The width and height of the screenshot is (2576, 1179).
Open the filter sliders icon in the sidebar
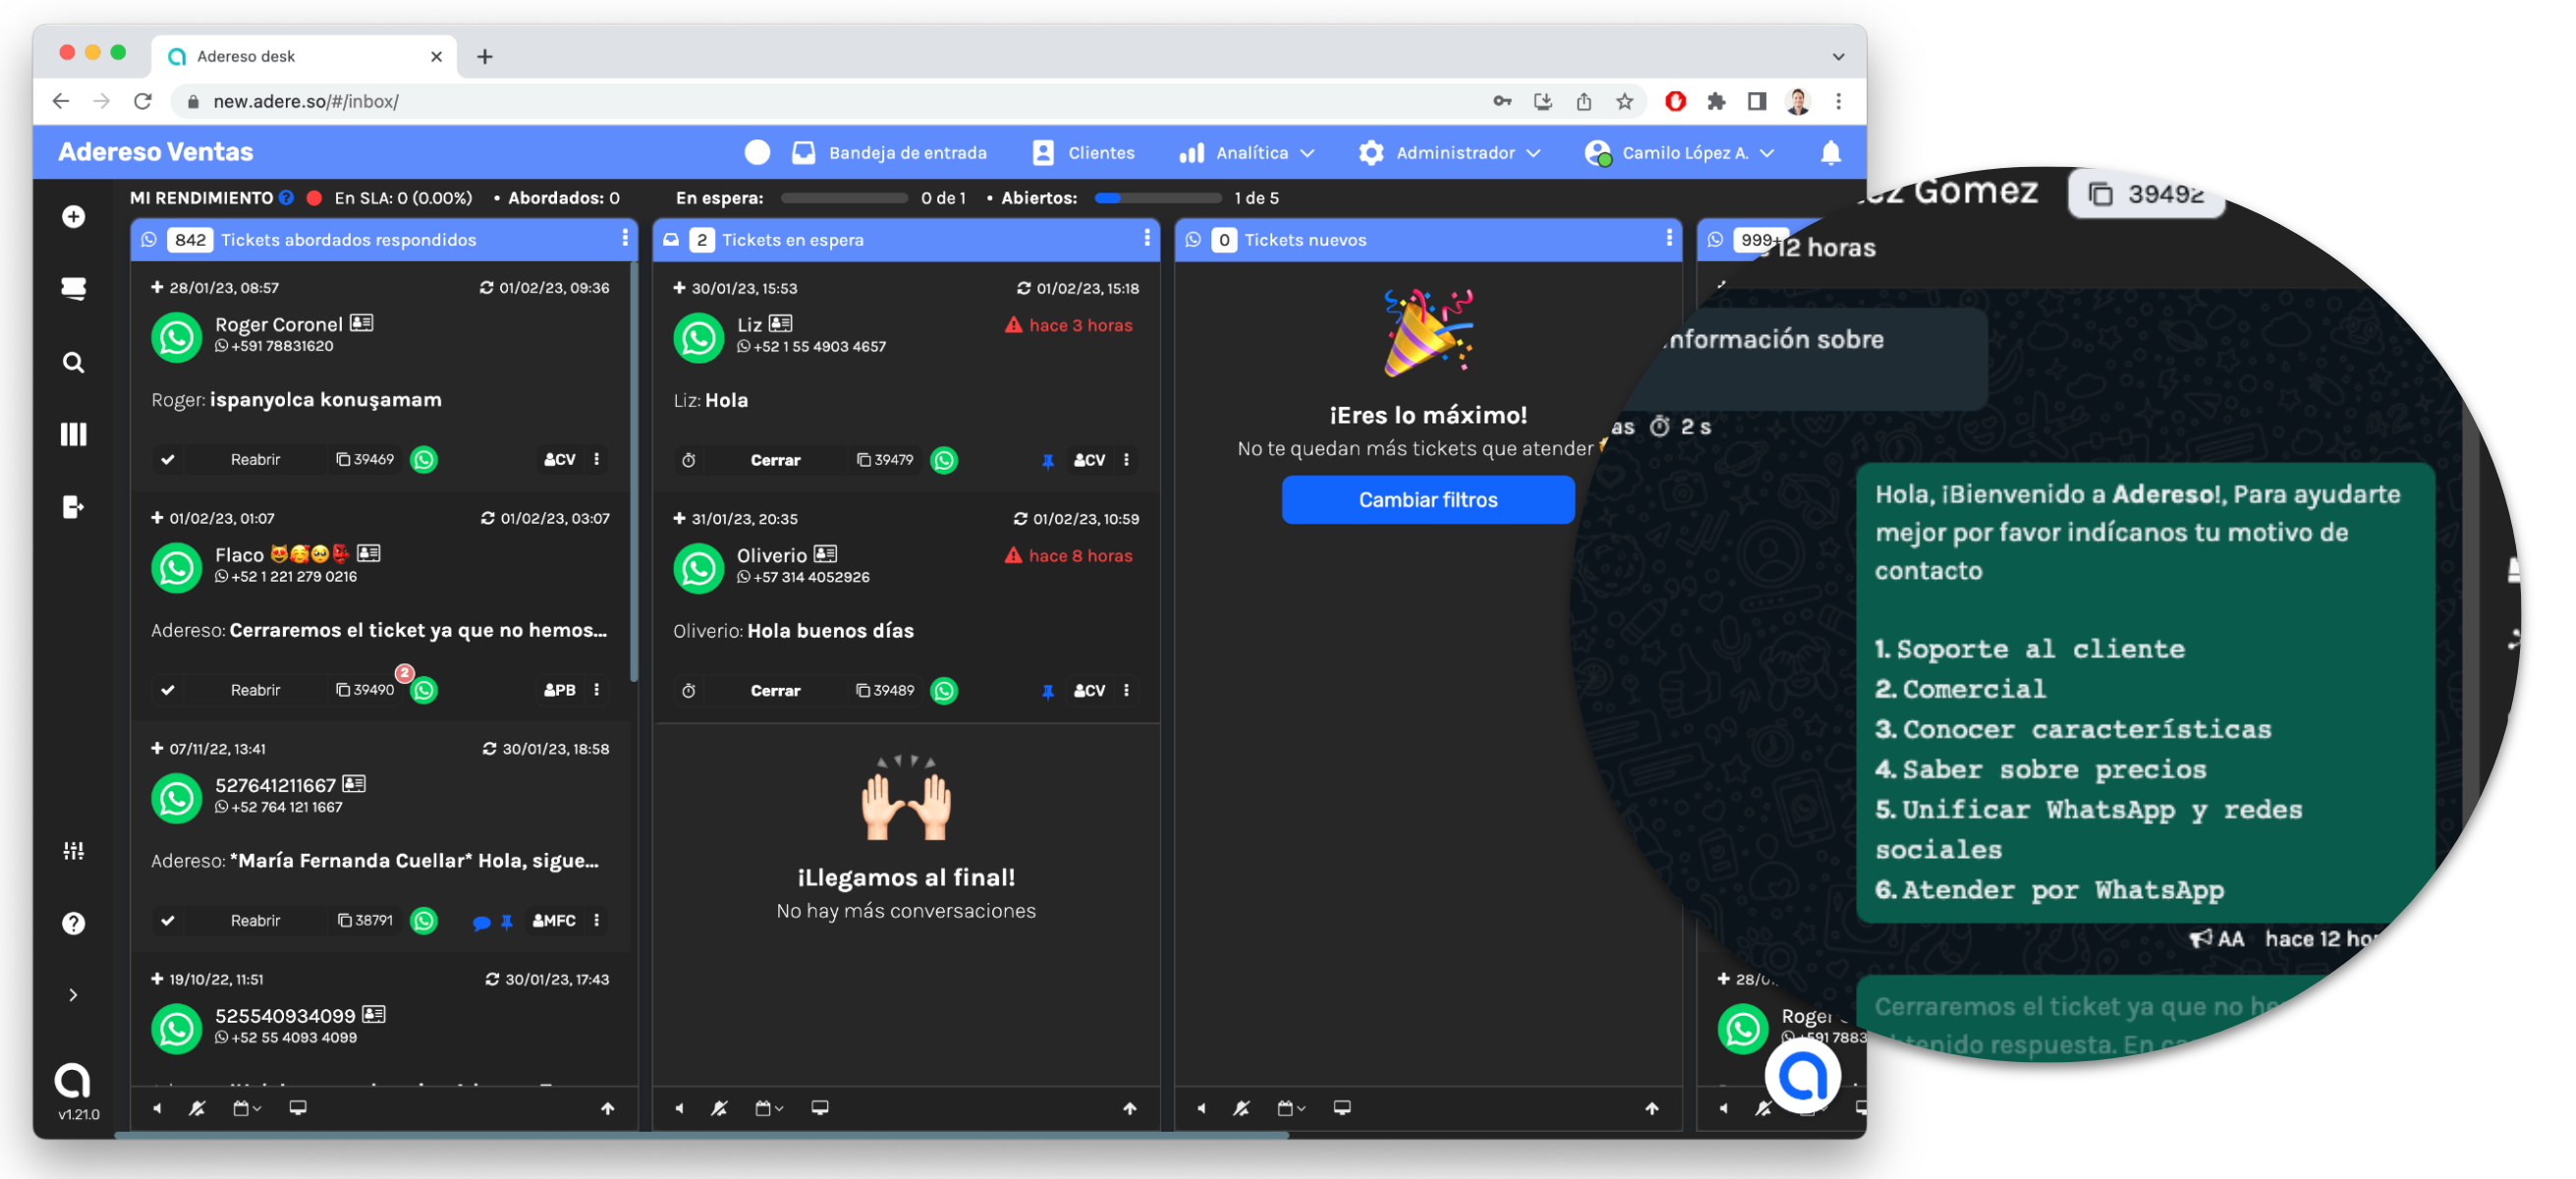(73, 851)
